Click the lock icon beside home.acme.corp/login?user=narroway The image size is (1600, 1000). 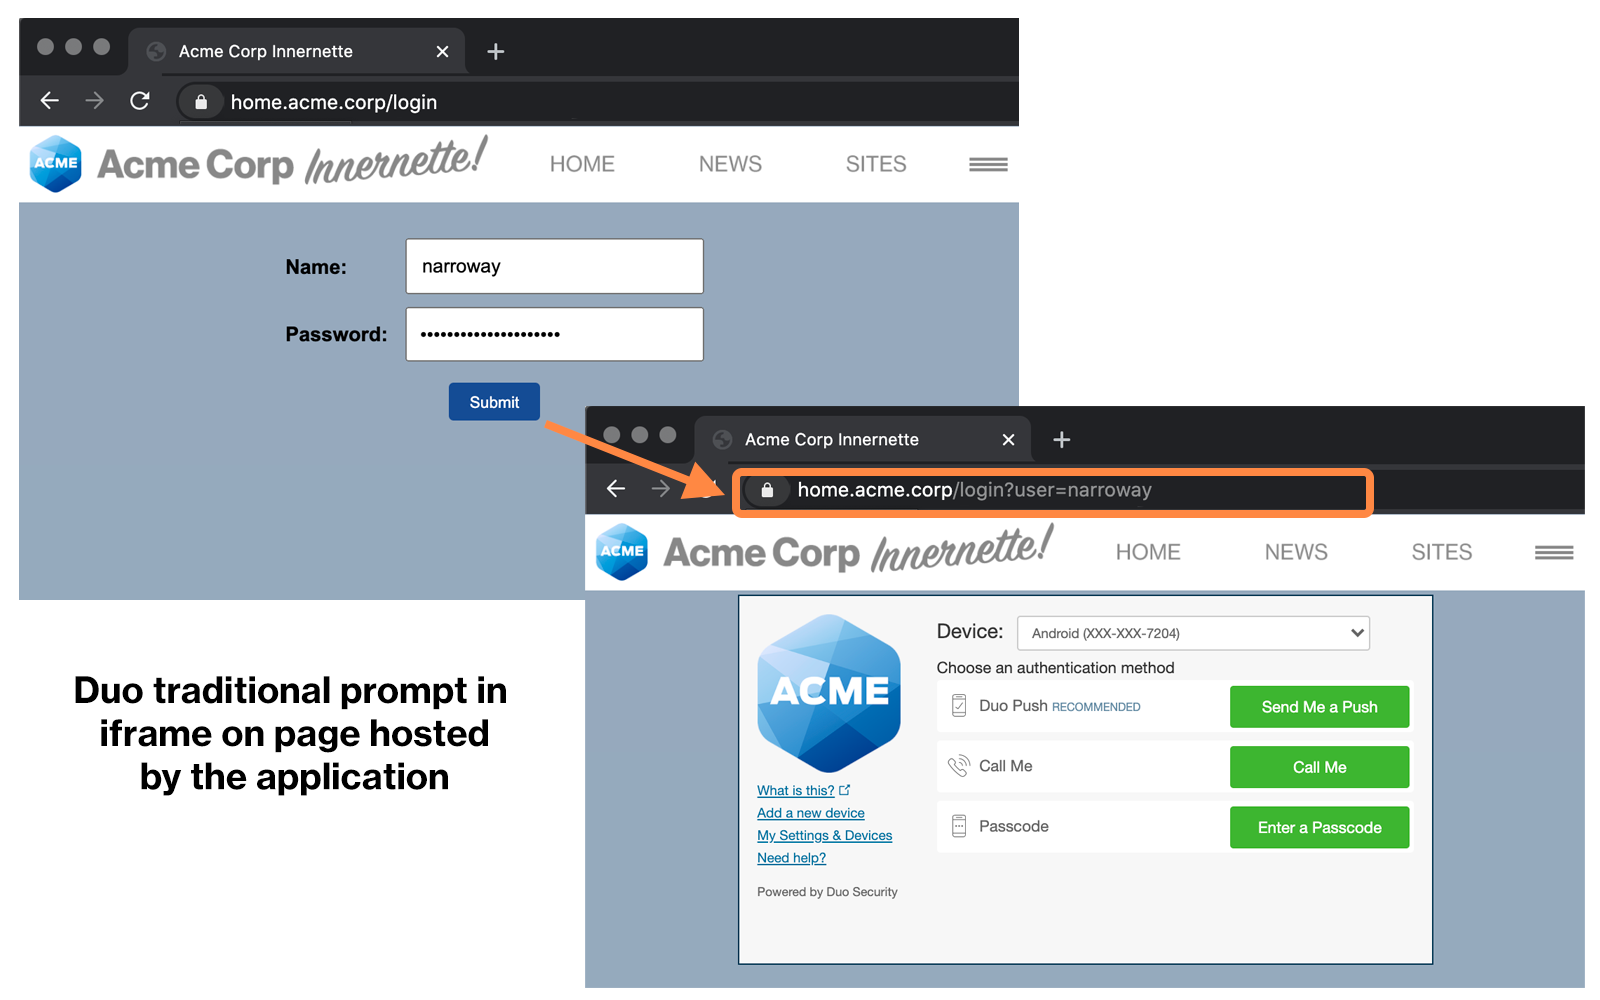[767, 490]
